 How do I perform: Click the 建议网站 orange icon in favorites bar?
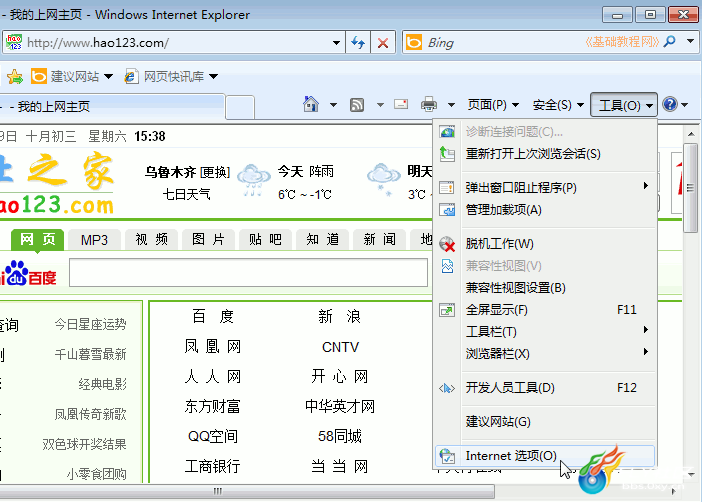click(x=39, y=76)
